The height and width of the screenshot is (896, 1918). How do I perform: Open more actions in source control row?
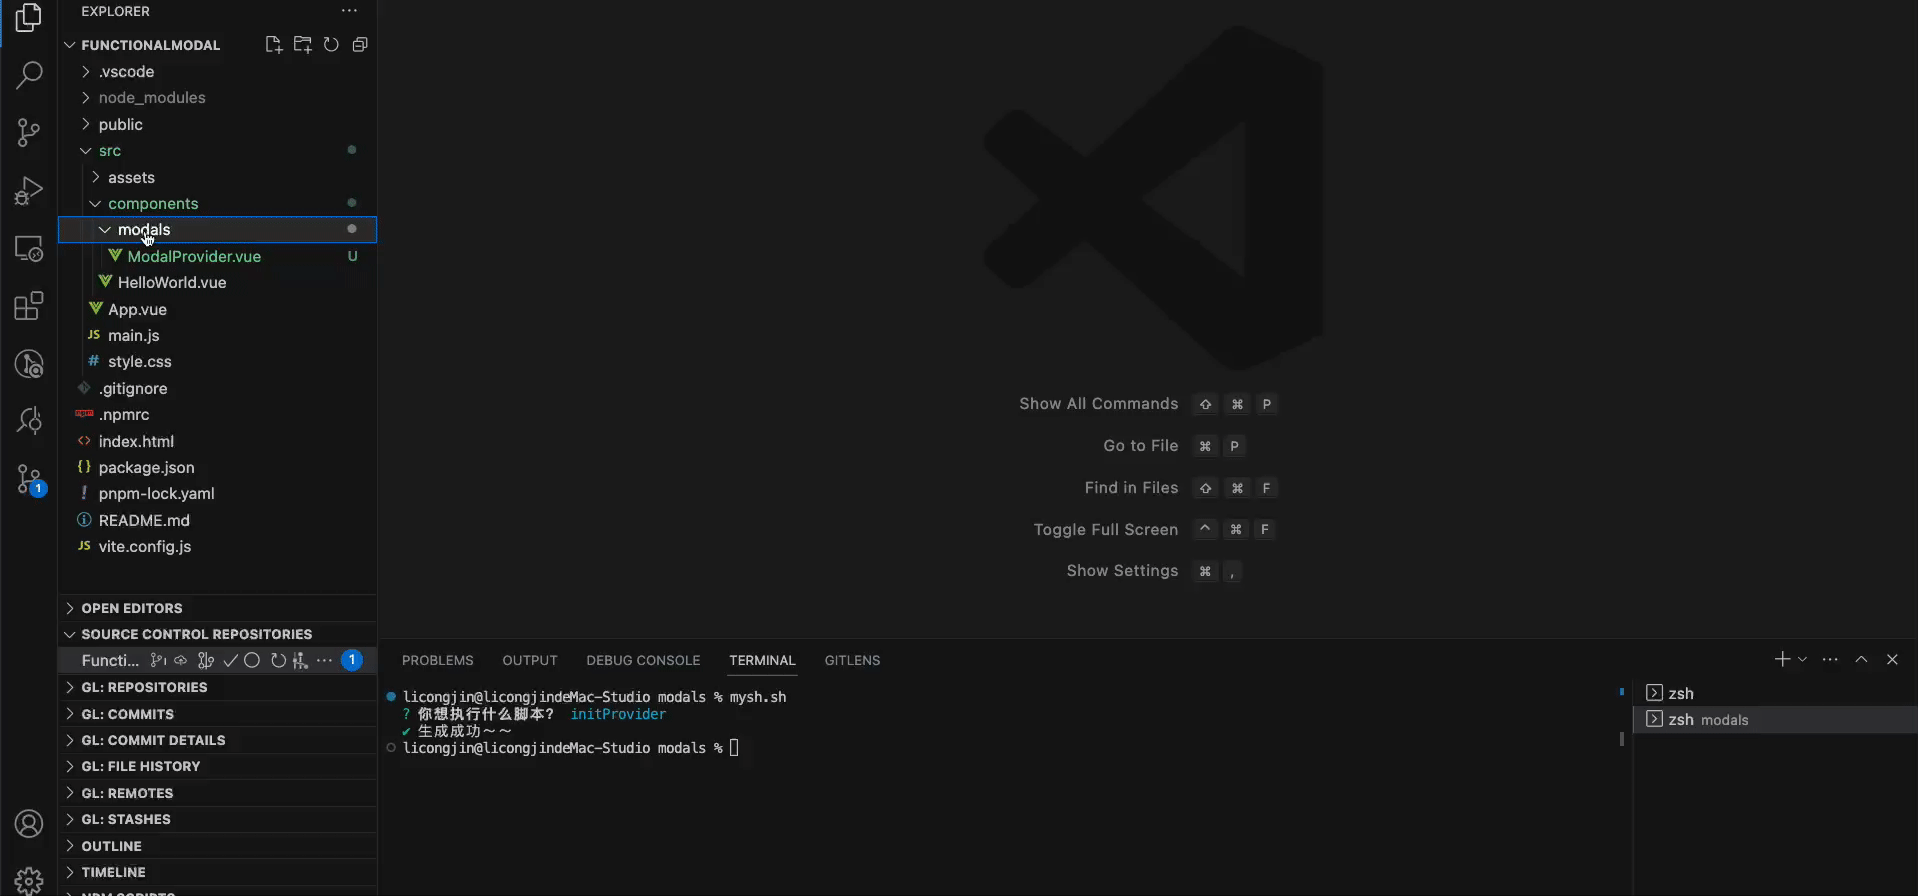(324, 661)
